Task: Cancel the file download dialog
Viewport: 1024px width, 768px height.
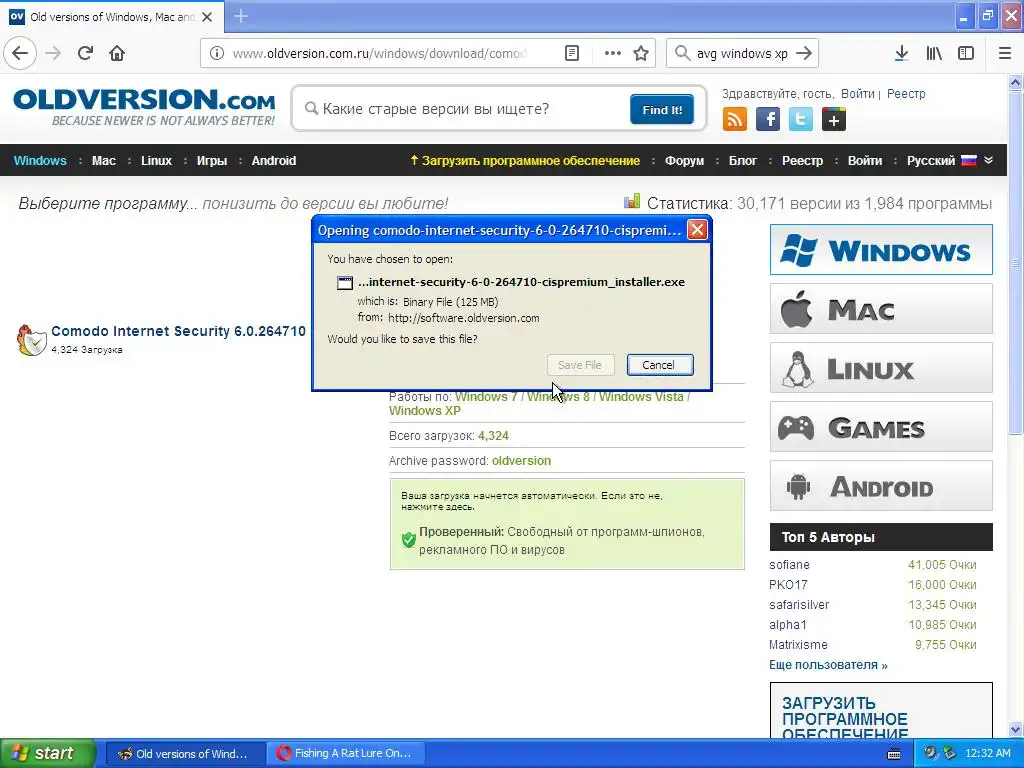Action: 658,365
